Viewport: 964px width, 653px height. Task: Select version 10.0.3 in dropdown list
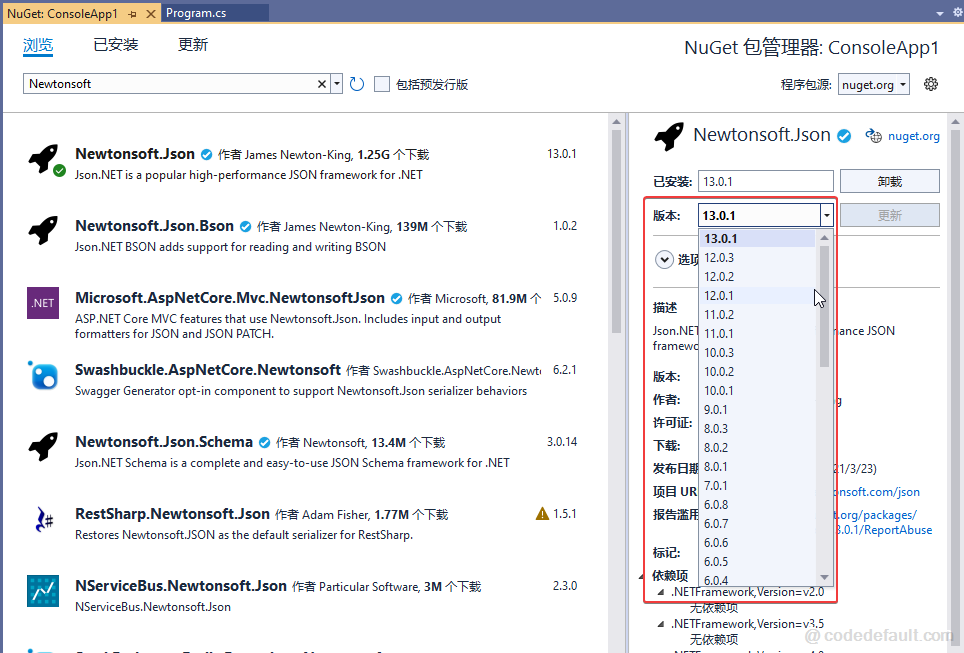(757, 353)
